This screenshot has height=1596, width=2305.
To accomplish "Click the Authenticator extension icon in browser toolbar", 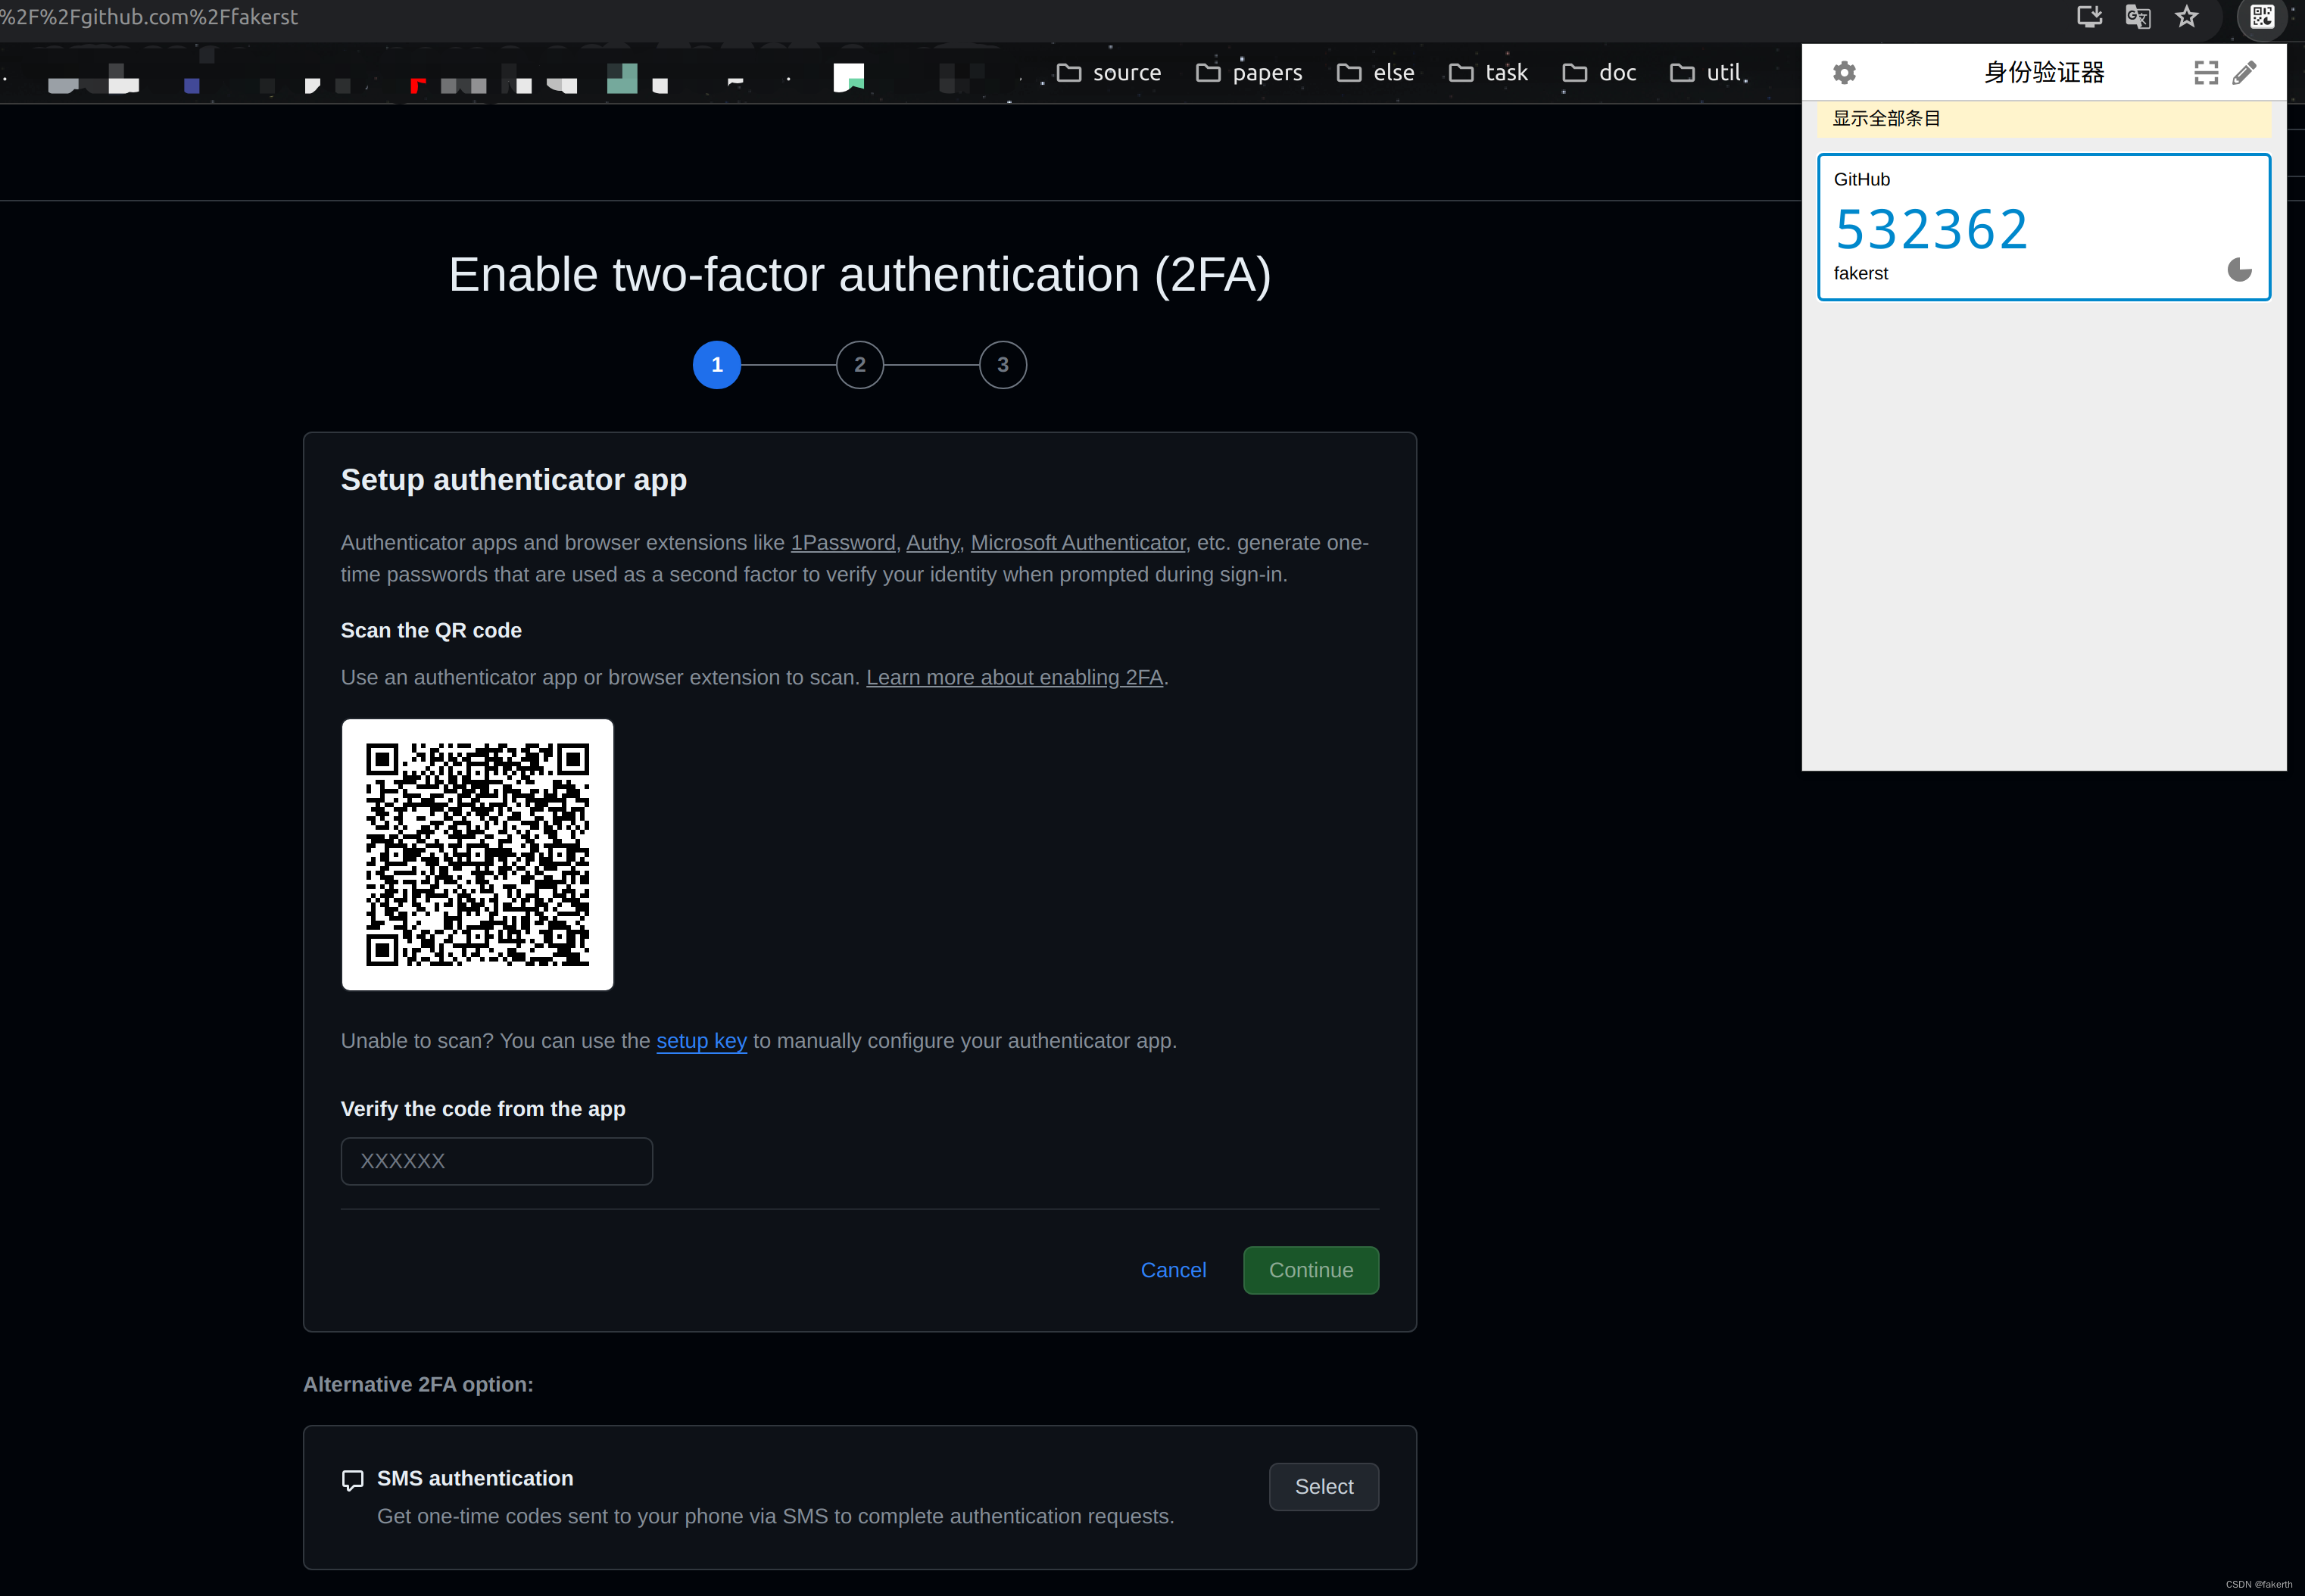I will (x=2262, y=17).
